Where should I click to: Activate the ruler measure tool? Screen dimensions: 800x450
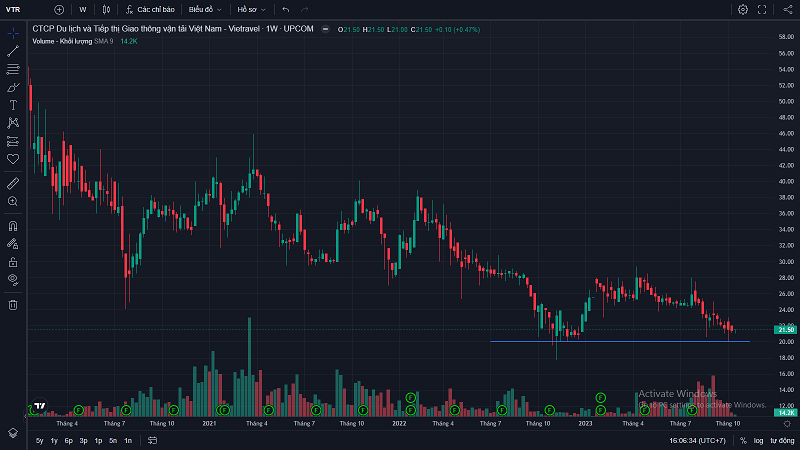(13, 183)
